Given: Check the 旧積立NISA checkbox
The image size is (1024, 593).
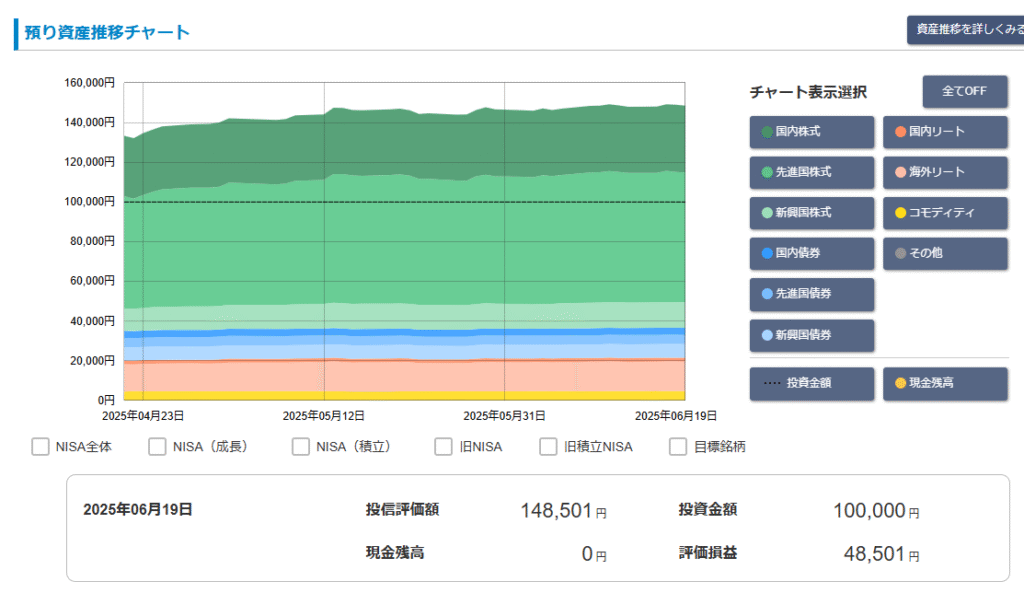Looking at the screenshot, I should pyautogui.click(x=548, y=447).
